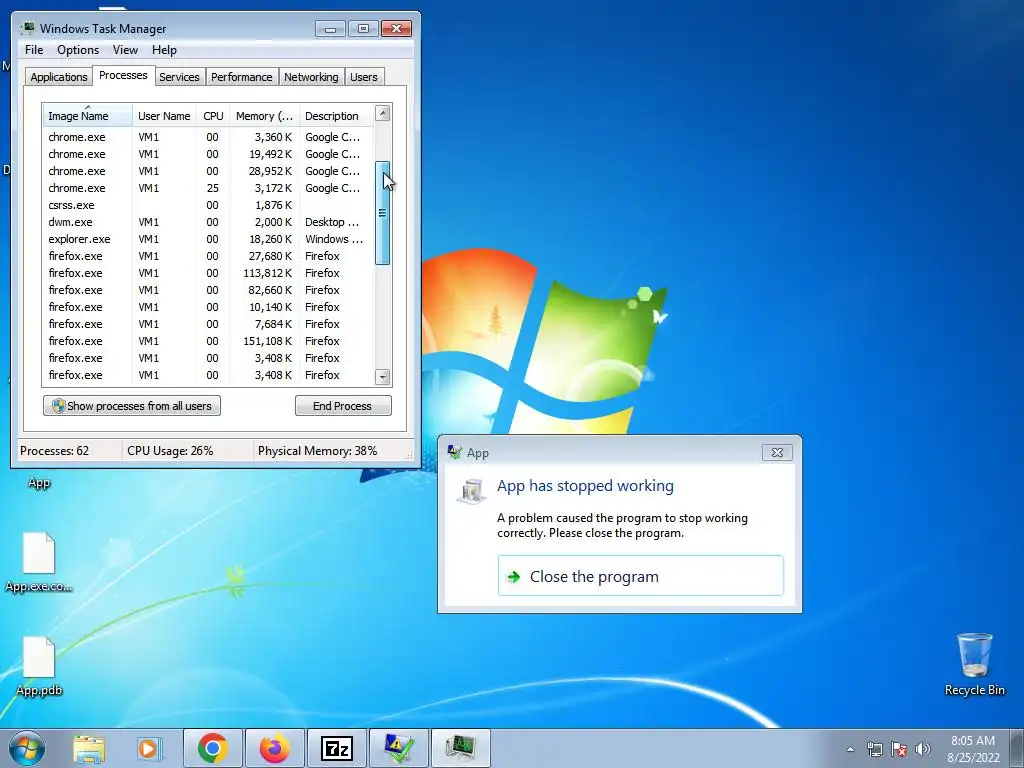The width and height of the screenshot is (1024, 768).
Task: Open the Start menu orb
Action: 27,748
